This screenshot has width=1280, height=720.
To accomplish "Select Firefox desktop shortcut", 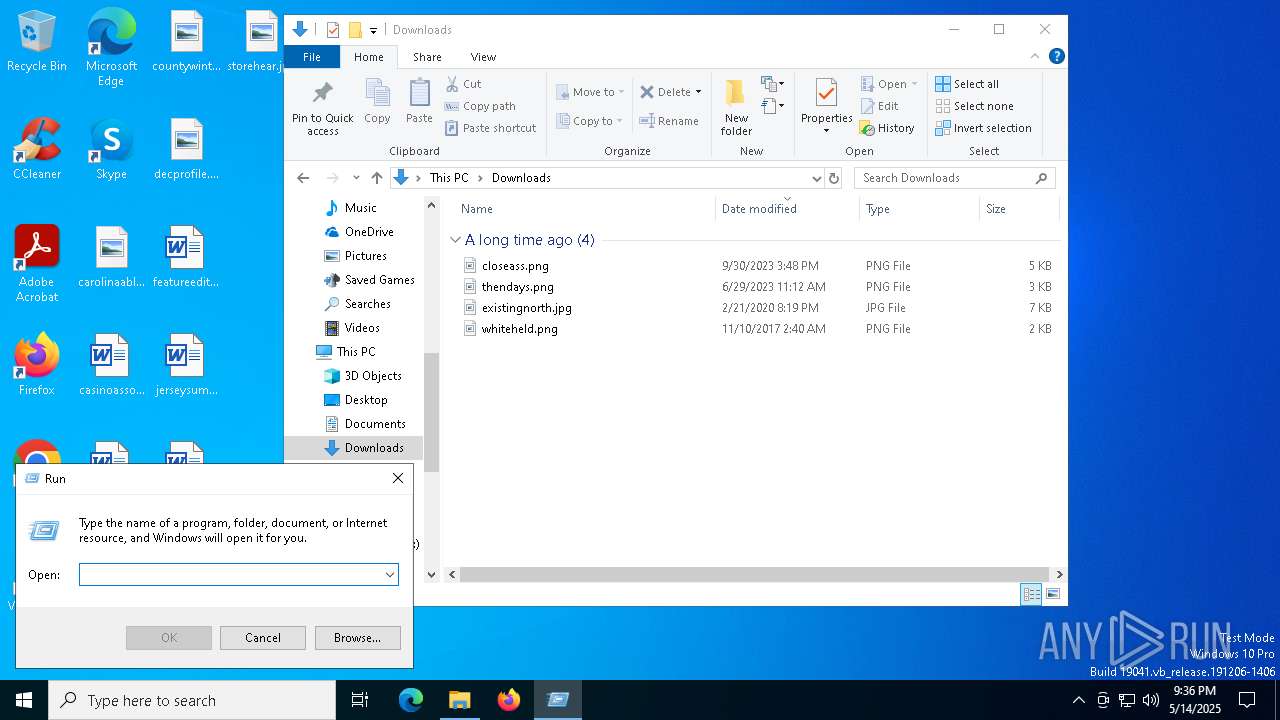I will coord(37,364).
